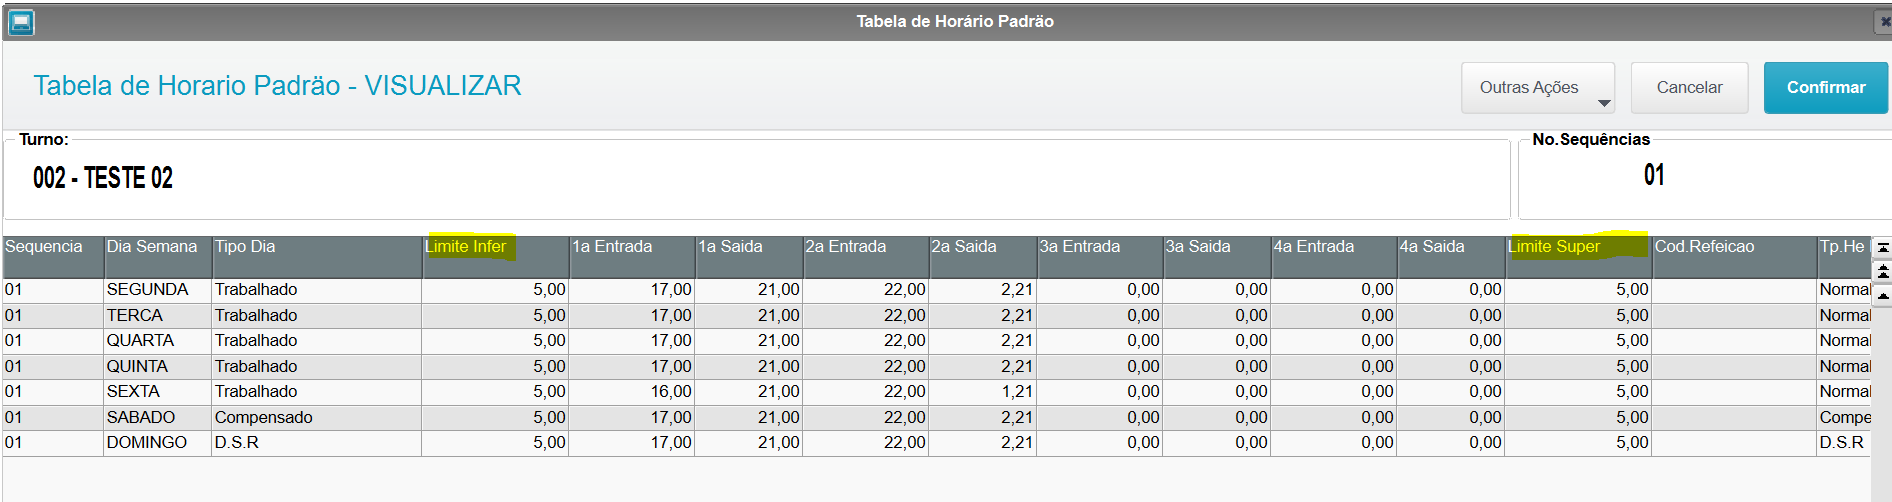Click the application window icon in title bar
The height and width of the screenshot is (502, 1892).
coord(21,21)
